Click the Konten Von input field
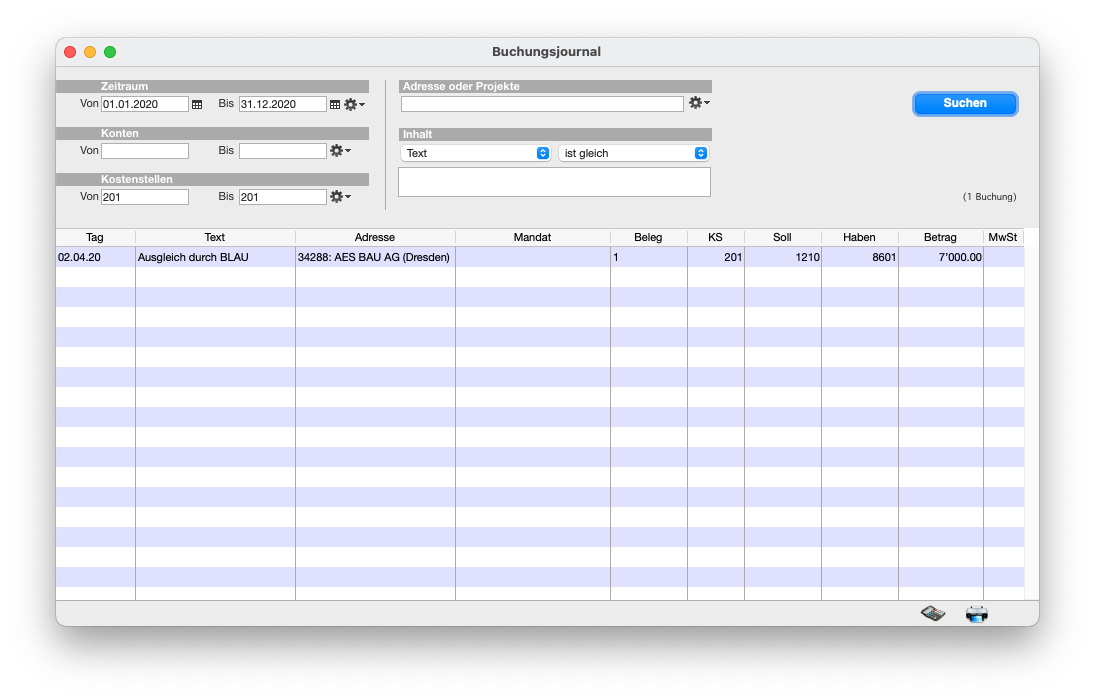Screen dimensions: 1095x700 tap(145, 151)
